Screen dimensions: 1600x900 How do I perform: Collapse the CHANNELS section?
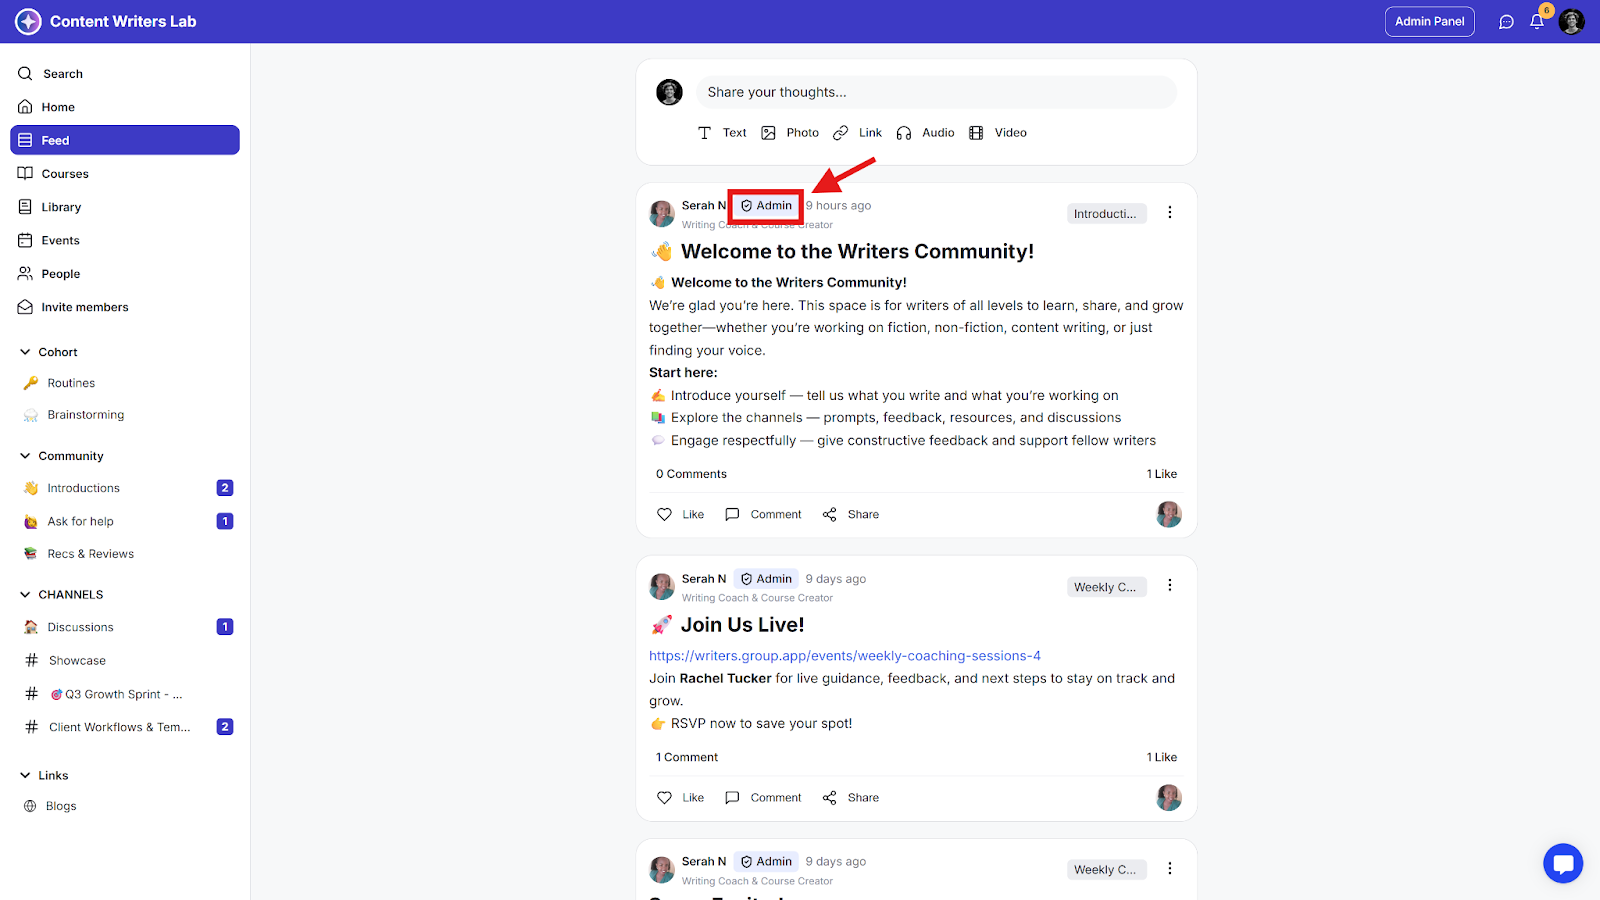tap(25, 594)
